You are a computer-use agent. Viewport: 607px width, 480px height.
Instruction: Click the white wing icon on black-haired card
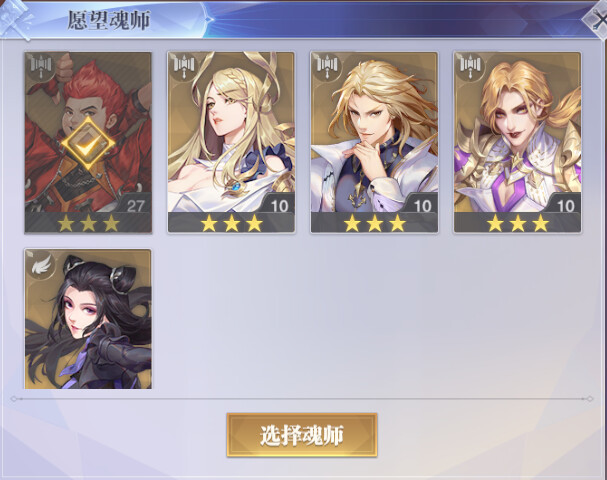[41, 265]
